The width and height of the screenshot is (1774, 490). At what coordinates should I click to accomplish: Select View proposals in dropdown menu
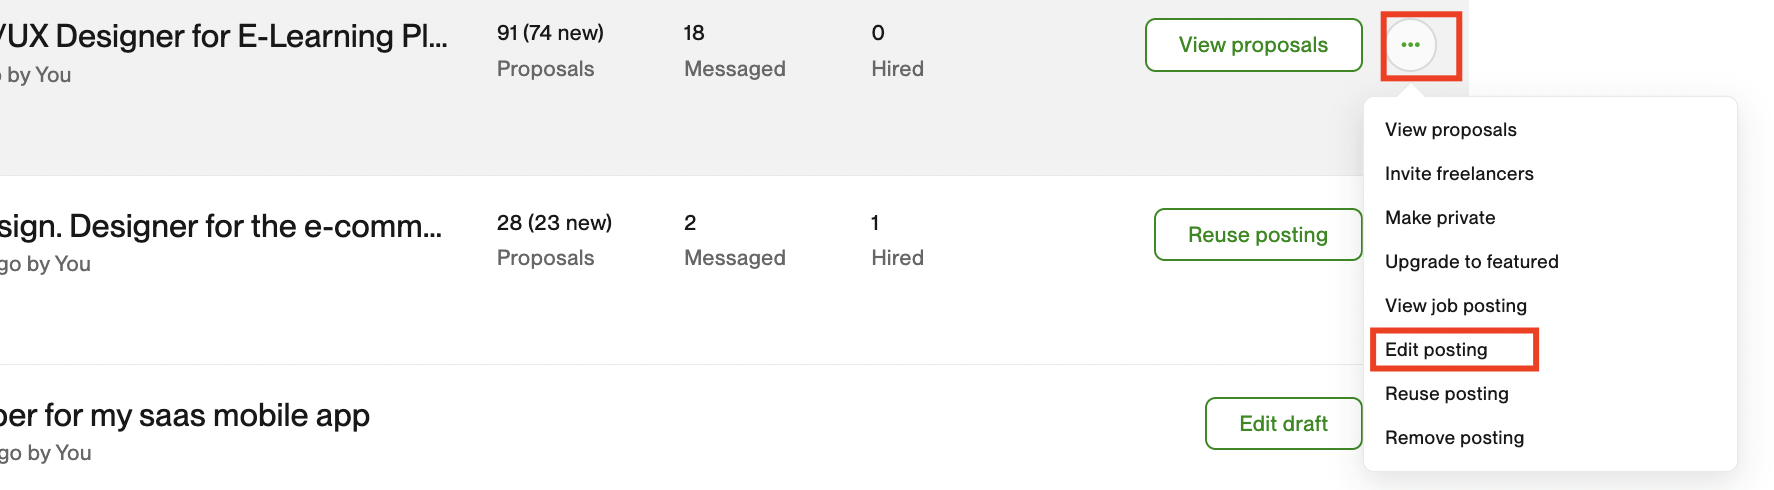(x=1450, y=130)
